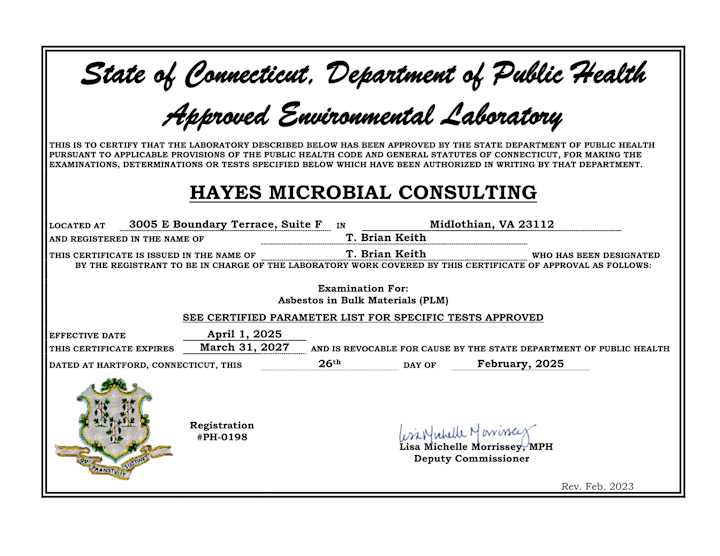Click the Connecticut state seal emblem
Viewport: 720px width, 556px height.
102,429
